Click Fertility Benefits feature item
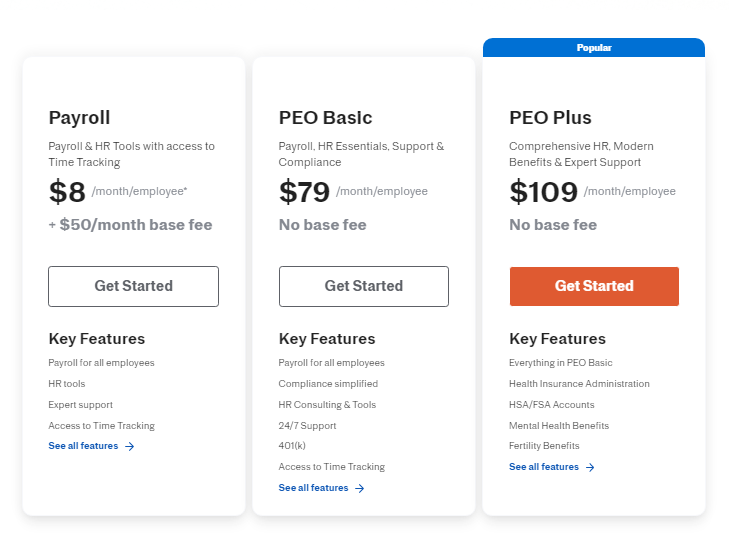The width and height of the screenshot is (729, 535). click(x=544, y=446)
